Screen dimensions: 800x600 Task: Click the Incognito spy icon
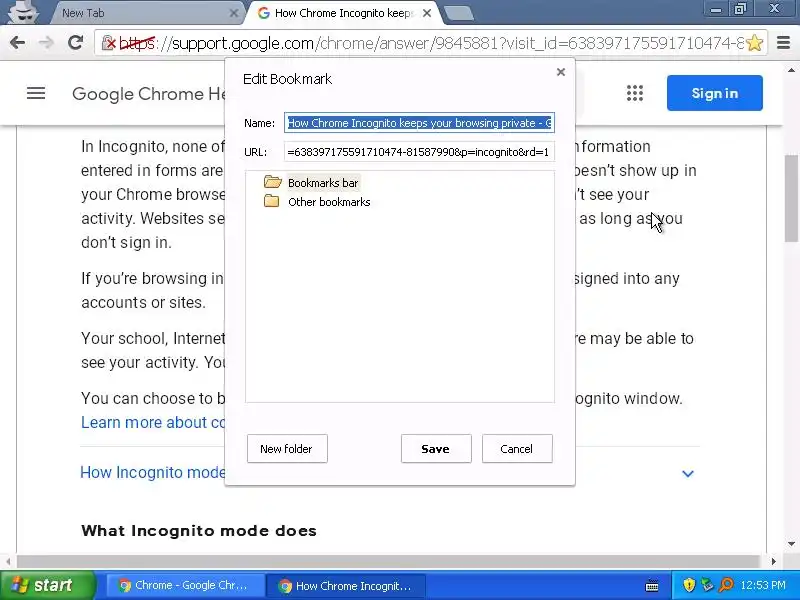tap(22, 11)
